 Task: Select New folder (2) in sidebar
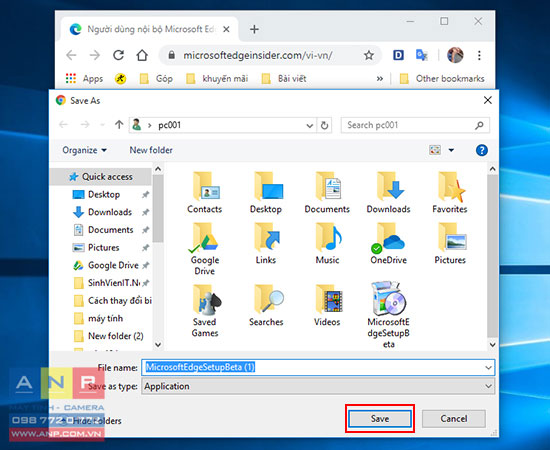[x=109, y=336]
